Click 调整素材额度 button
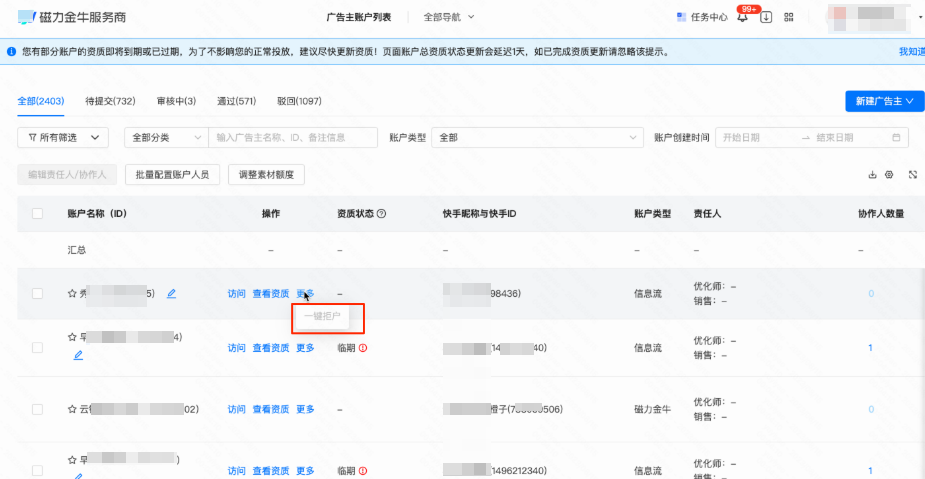 266,175
